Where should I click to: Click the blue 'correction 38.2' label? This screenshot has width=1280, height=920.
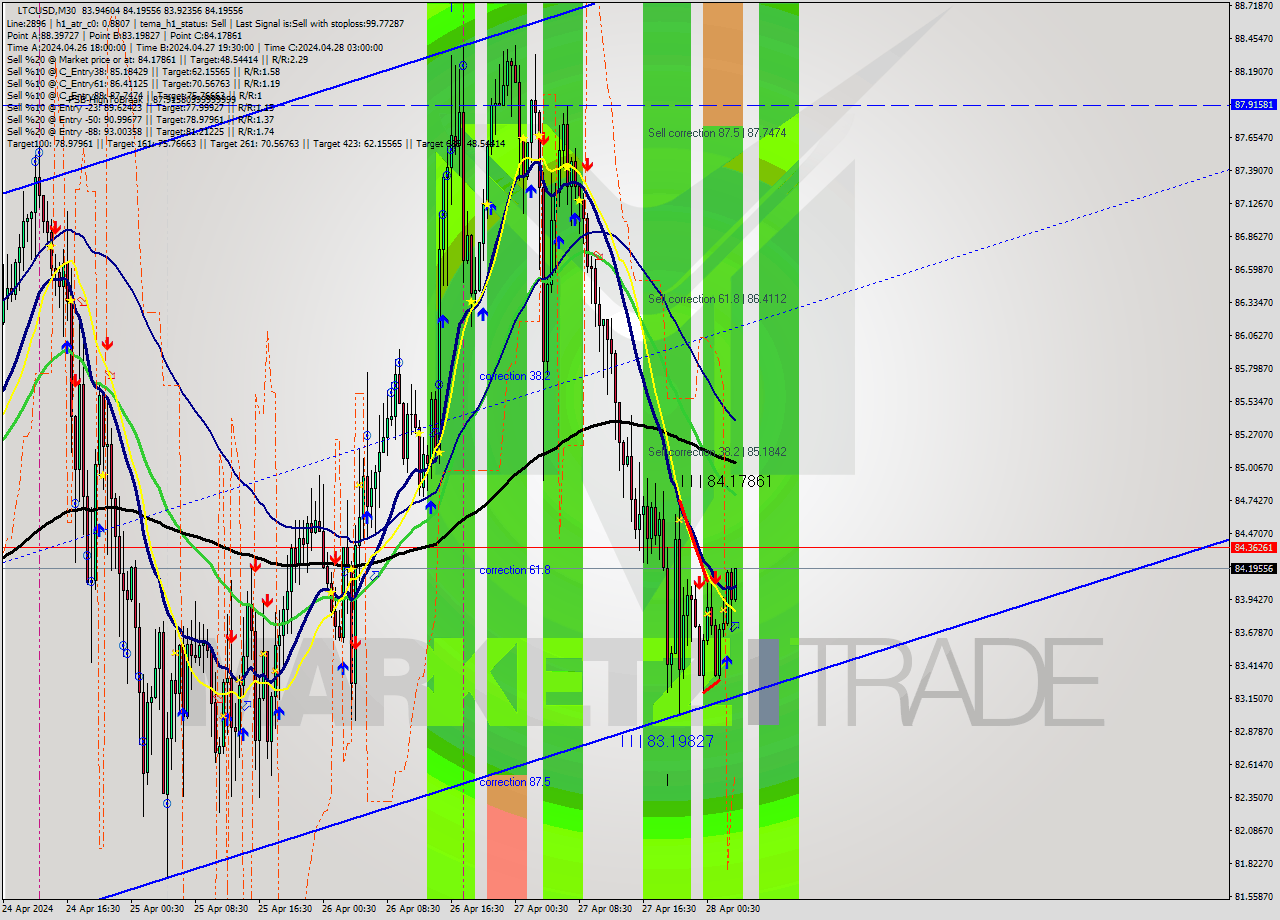coord(515,376)
